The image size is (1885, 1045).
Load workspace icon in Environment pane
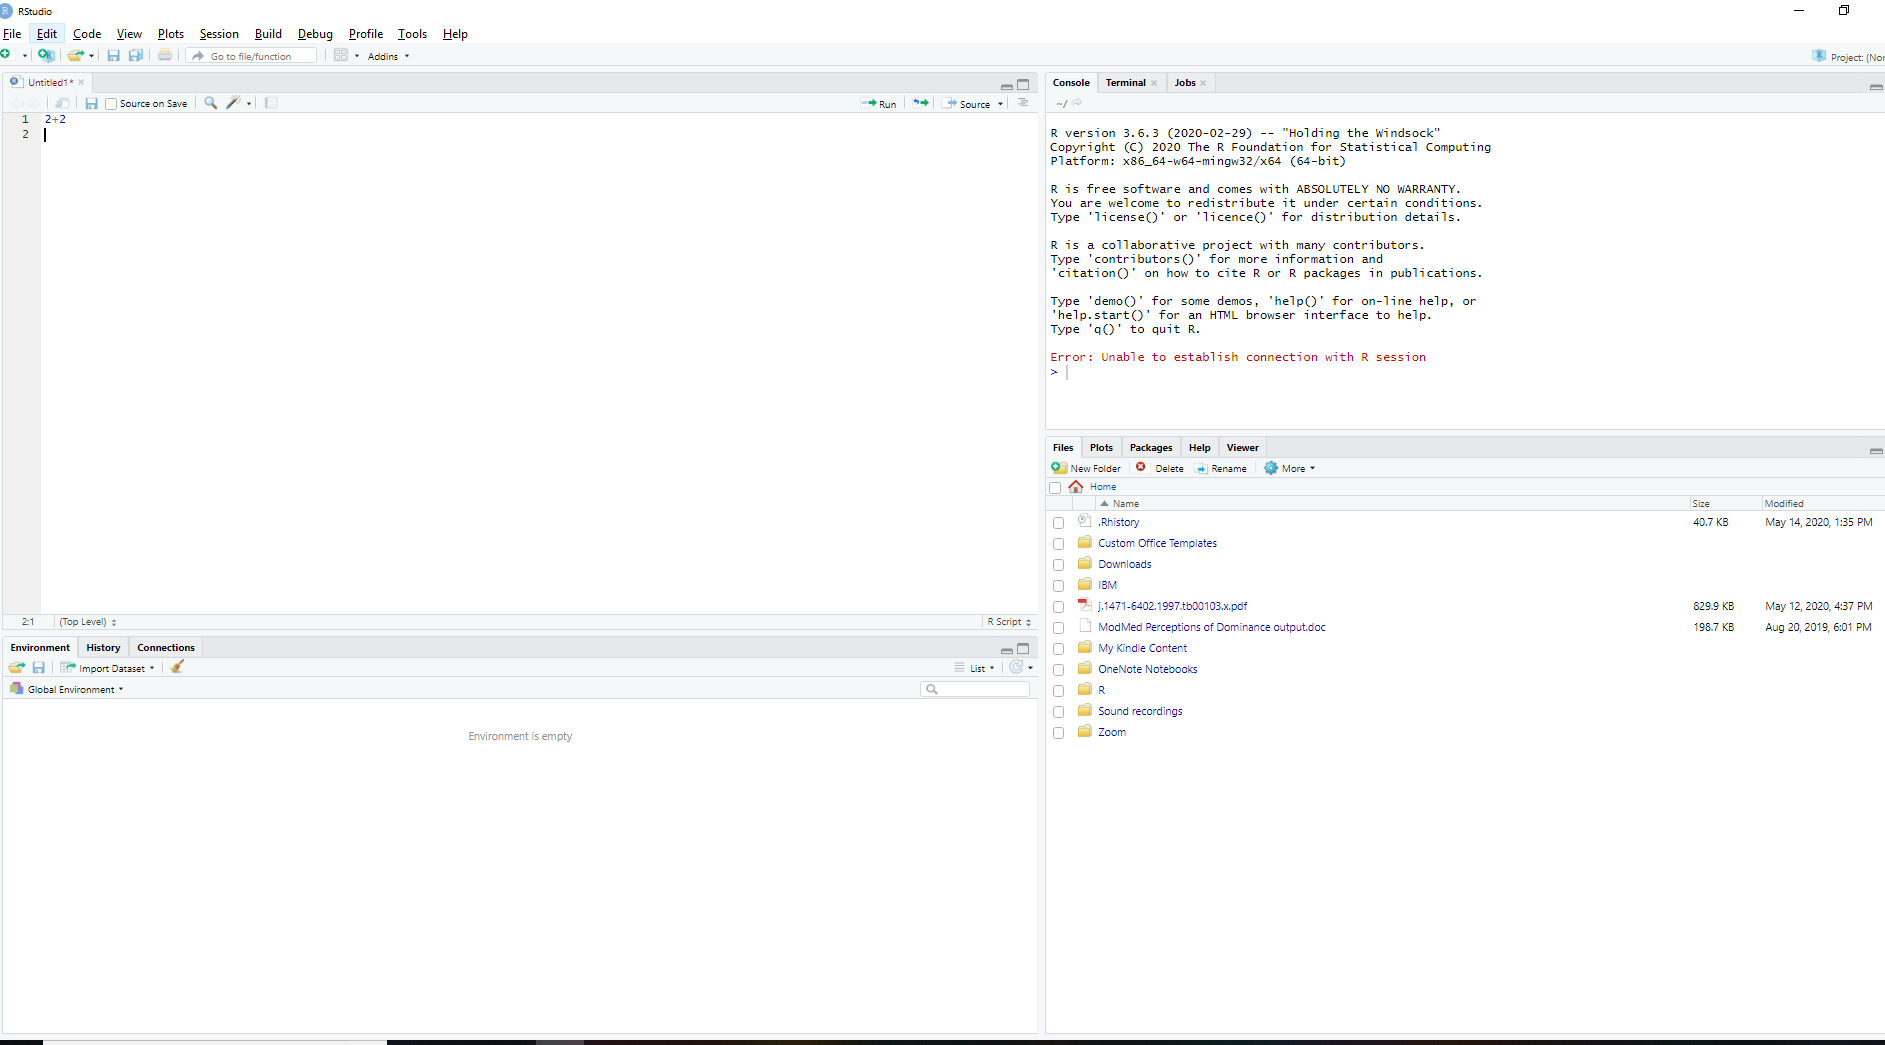(17, 667)
